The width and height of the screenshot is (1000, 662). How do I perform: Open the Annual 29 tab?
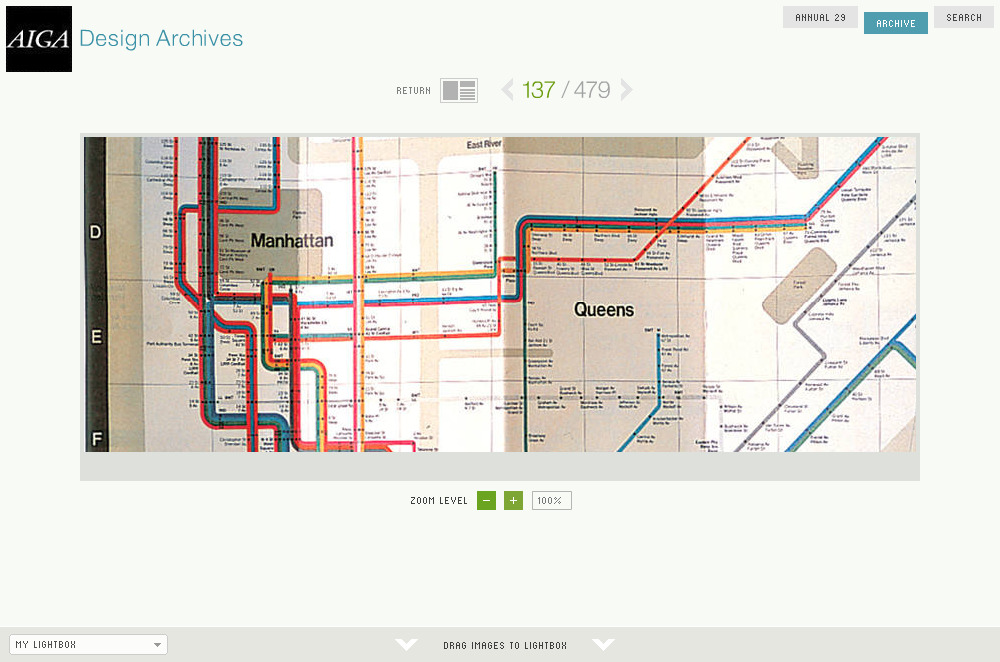click(820, 17)
